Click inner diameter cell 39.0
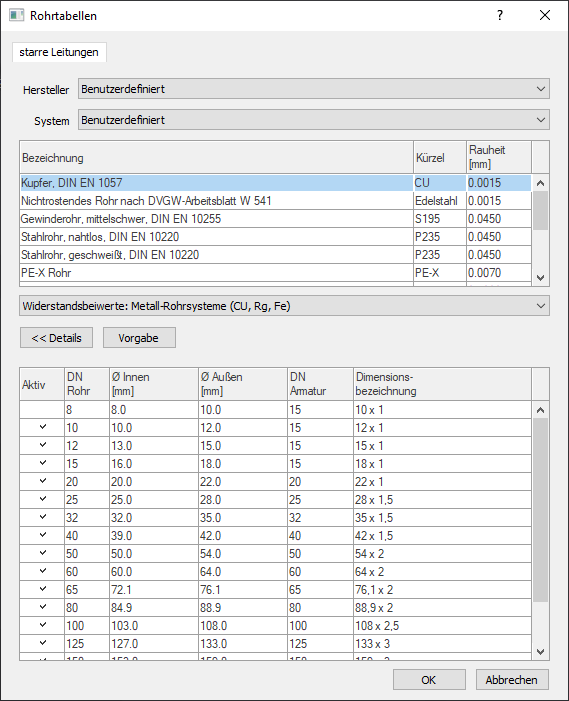Image resolution: width=569 pixels, height=701 pixels. [154, 535]
